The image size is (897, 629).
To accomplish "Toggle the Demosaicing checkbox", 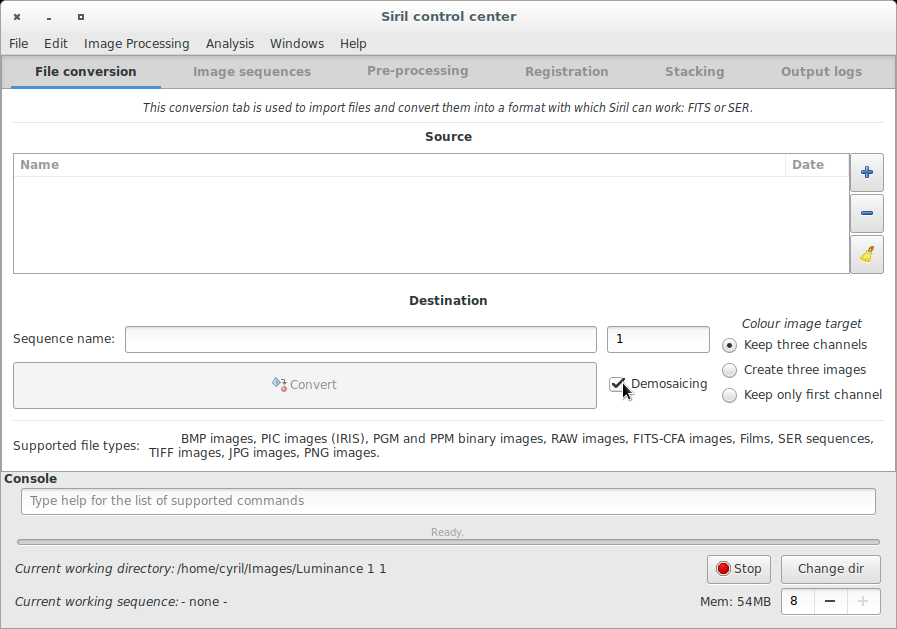I will pyautogui.click(x=617, y=384).
